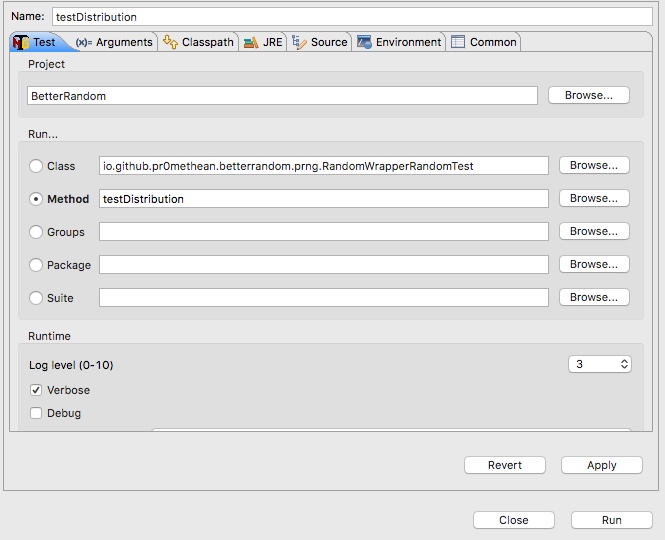
Task: Run the testDistribution configuration
Action: [612, 520]
